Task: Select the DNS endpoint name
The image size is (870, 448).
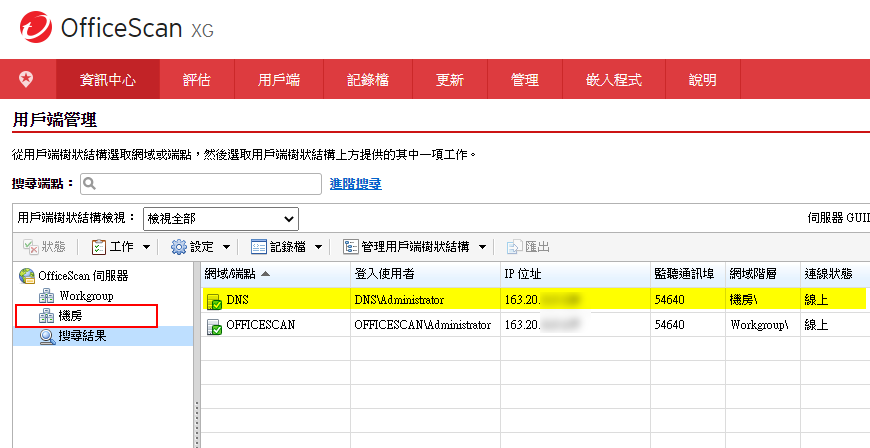Action: (237, 300)
